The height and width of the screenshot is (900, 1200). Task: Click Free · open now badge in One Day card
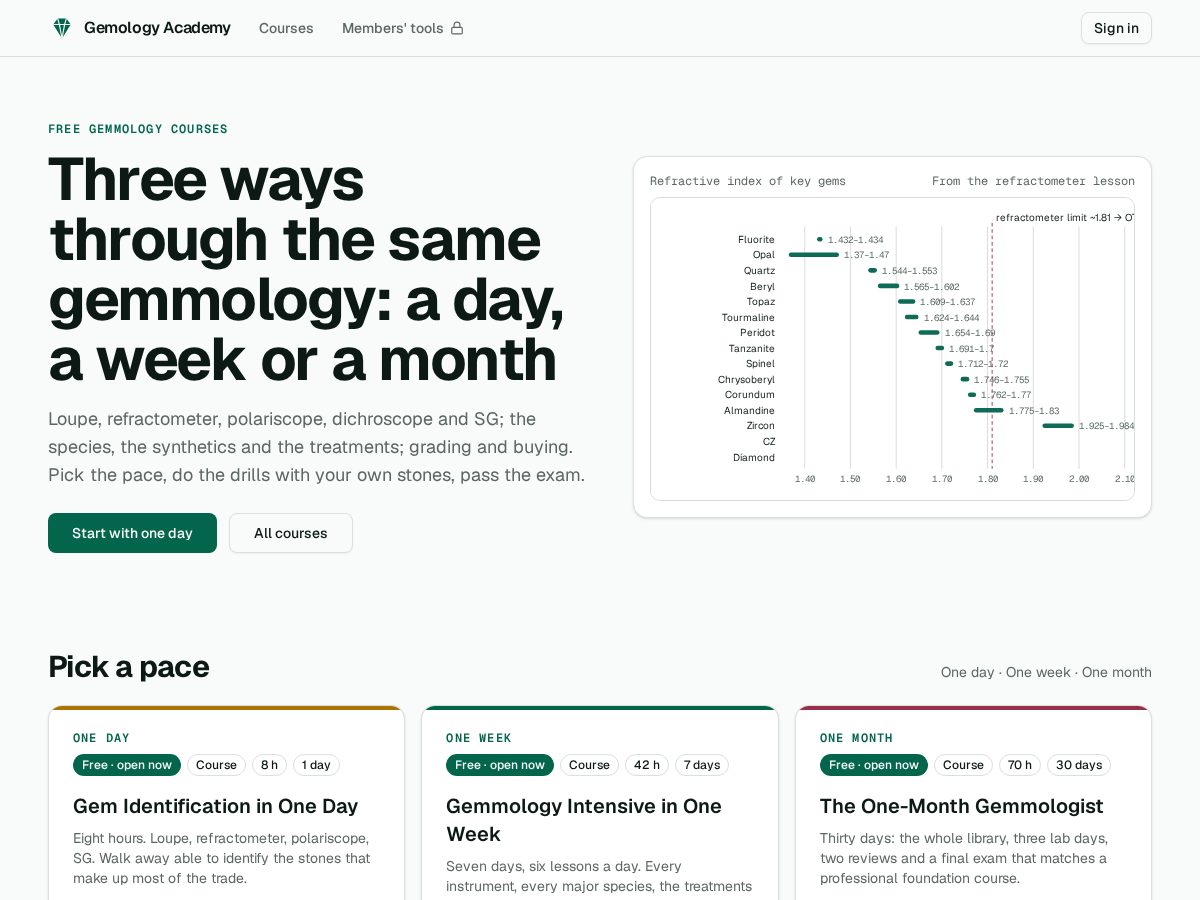[127, 765]
